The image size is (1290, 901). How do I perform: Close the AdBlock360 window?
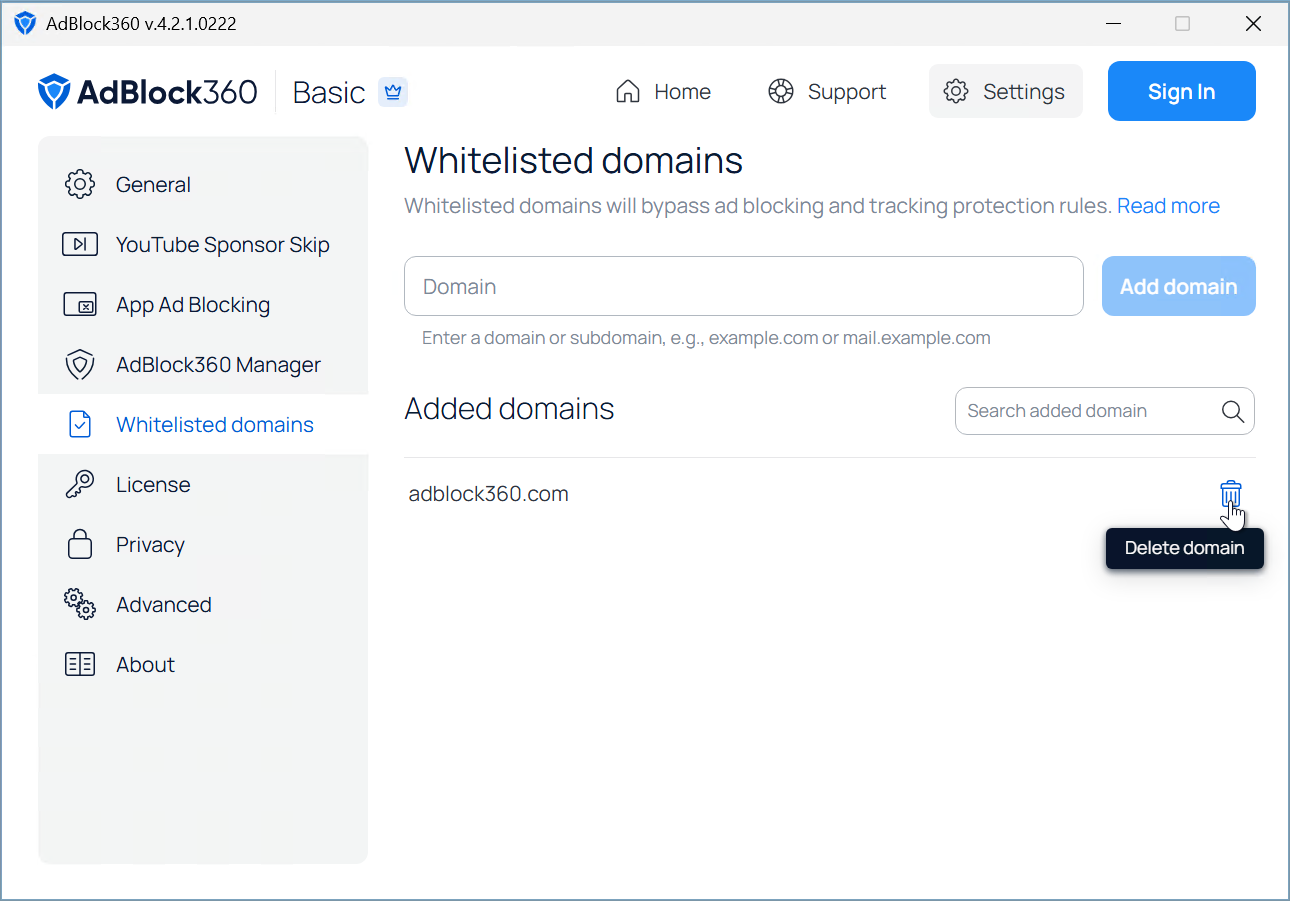tap(1253, 23)
